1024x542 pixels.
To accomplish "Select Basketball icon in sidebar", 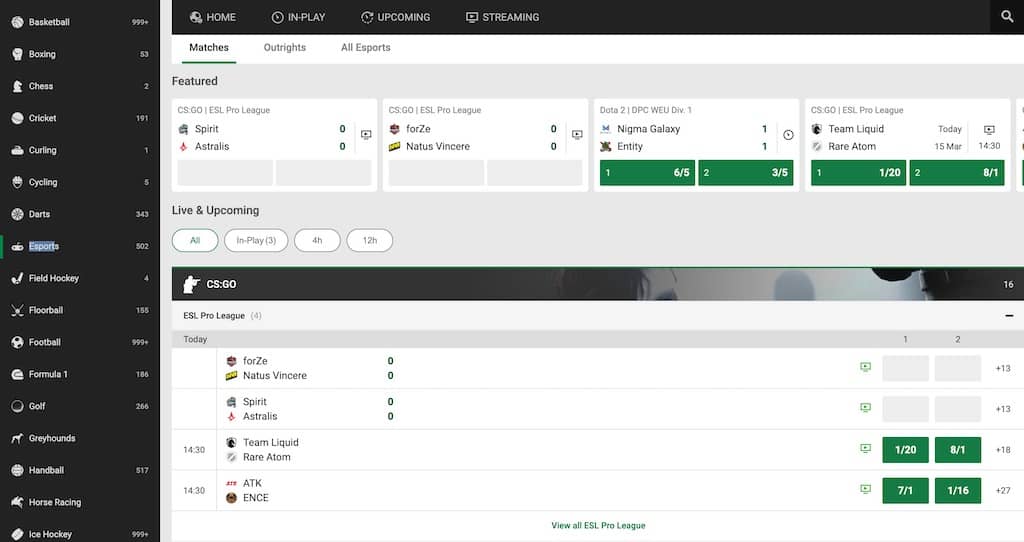I will pos(18,22).
